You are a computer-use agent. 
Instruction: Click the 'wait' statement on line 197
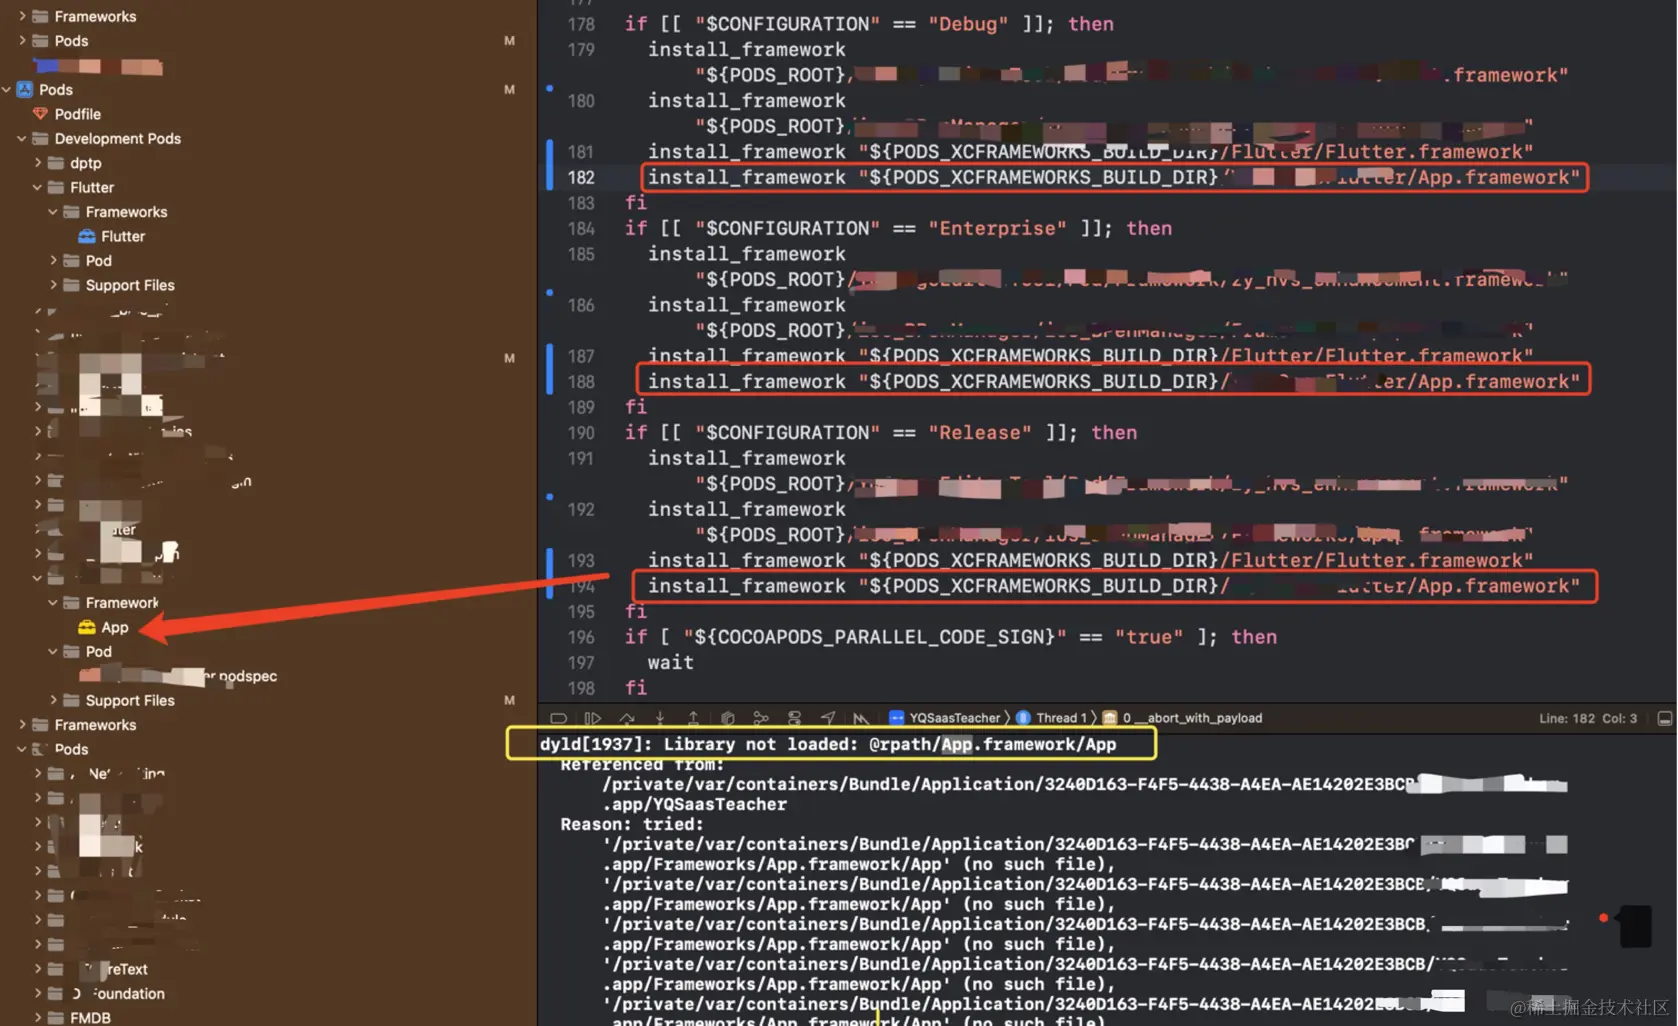670,662
